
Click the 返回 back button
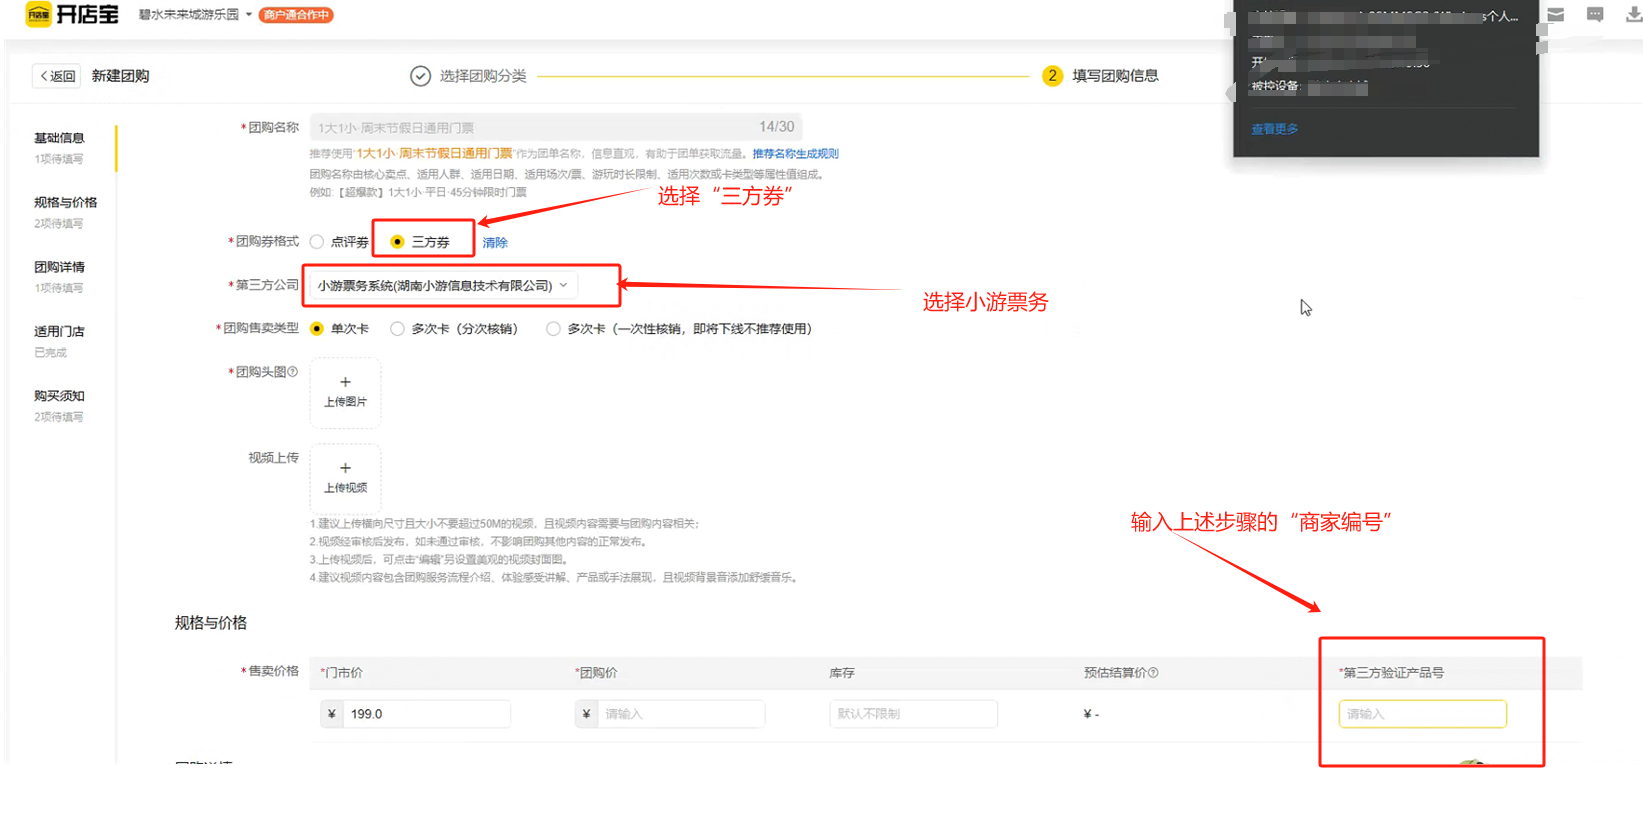point(57,76)
